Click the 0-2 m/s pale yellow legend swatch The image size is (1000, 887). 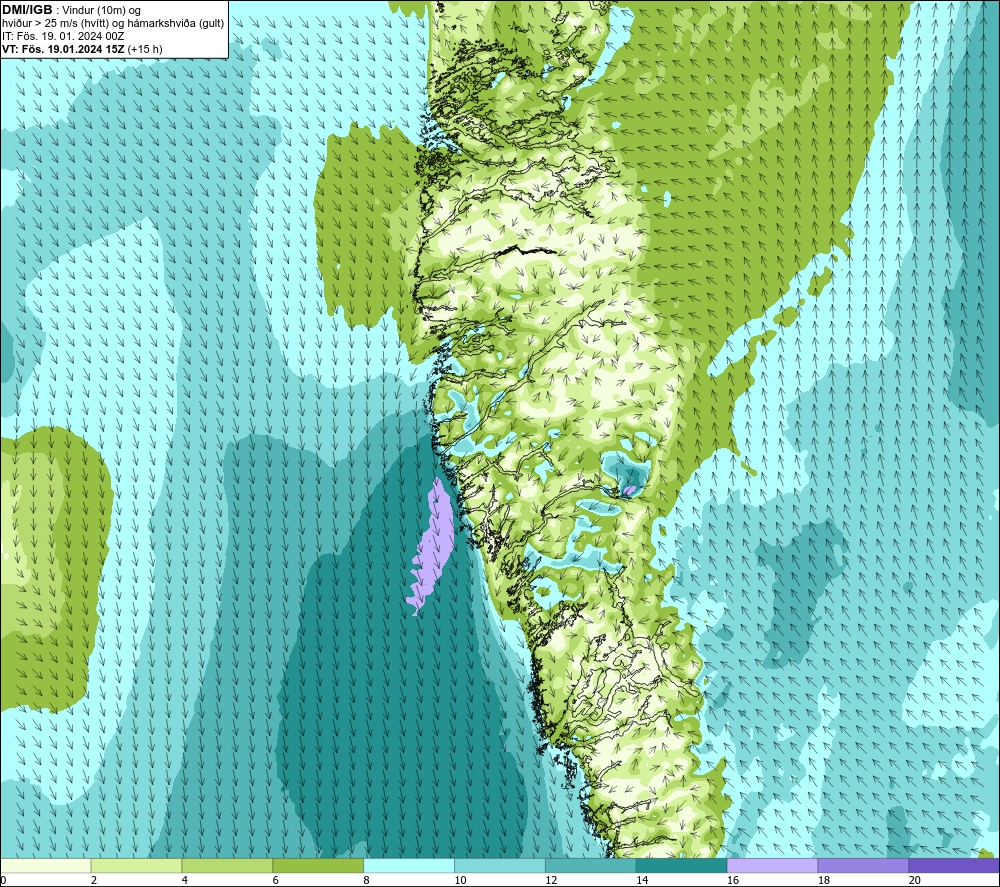(46, 865)
